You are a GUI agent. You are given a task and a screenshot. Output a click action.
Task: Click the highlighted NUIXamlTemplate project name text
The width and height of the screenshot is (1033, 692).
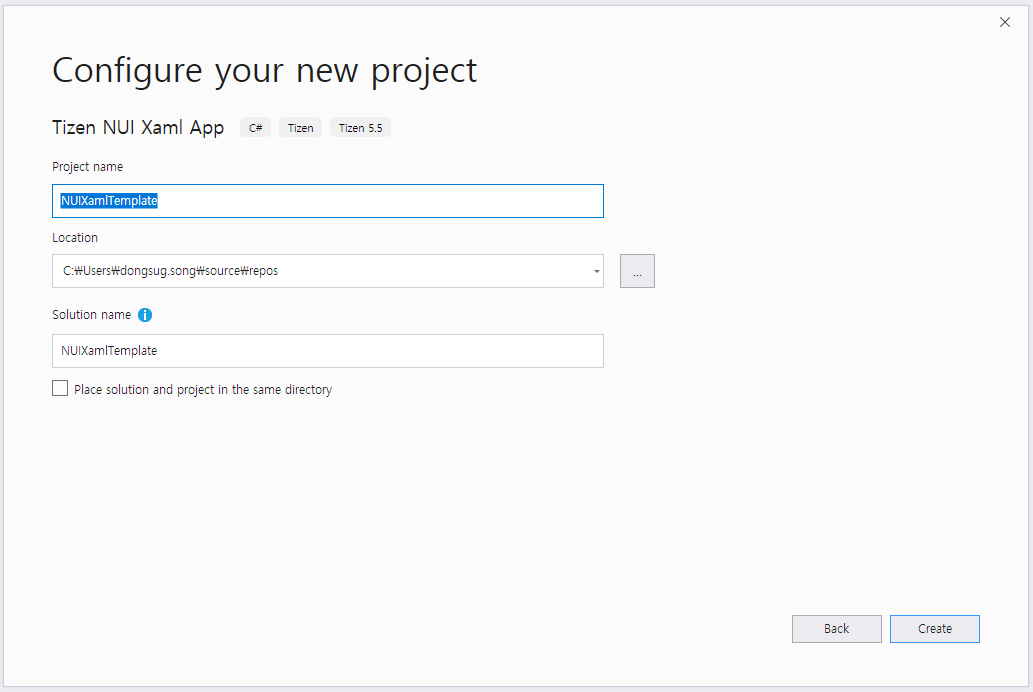click(x=109, y=201)
